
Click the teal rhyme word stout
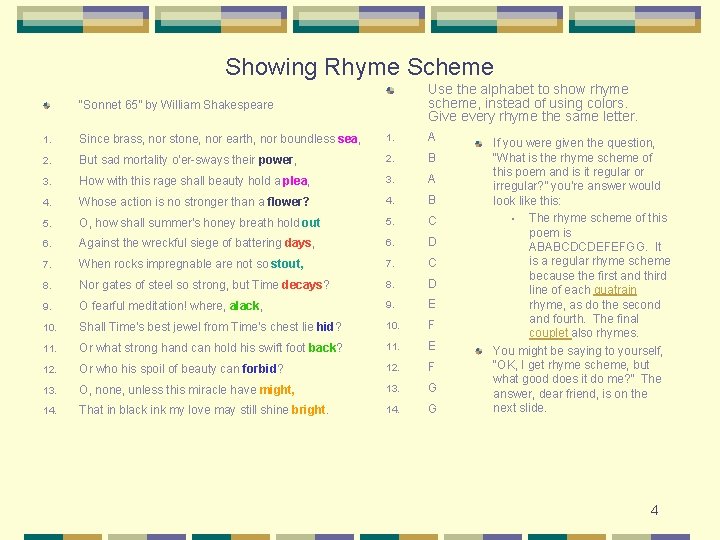coord(287,264)
